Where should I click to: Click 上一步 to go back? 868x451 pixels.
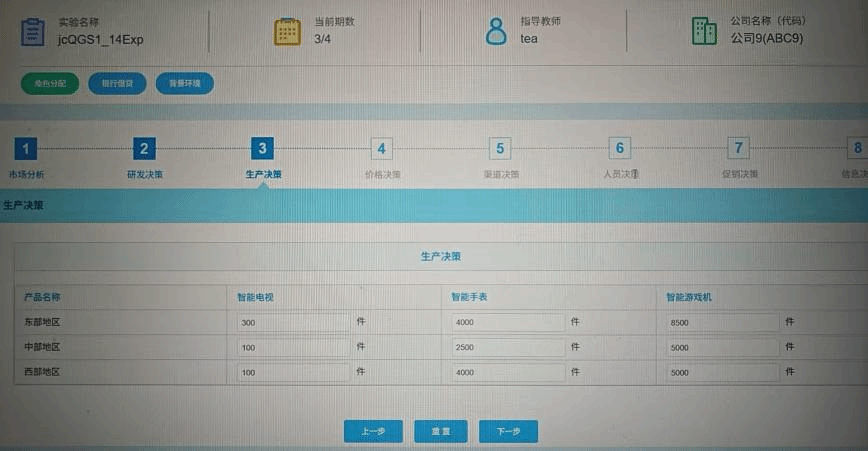tap(373, 432)
